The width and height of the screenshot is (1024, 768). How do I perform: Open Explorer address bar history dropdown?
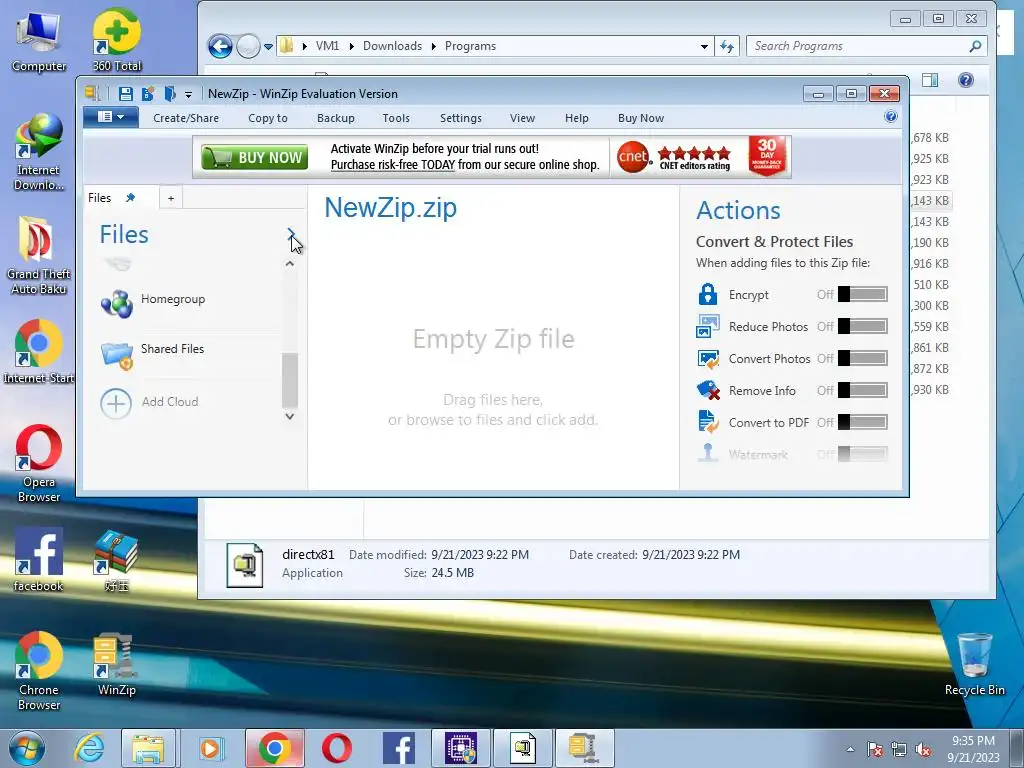[704, 46]
